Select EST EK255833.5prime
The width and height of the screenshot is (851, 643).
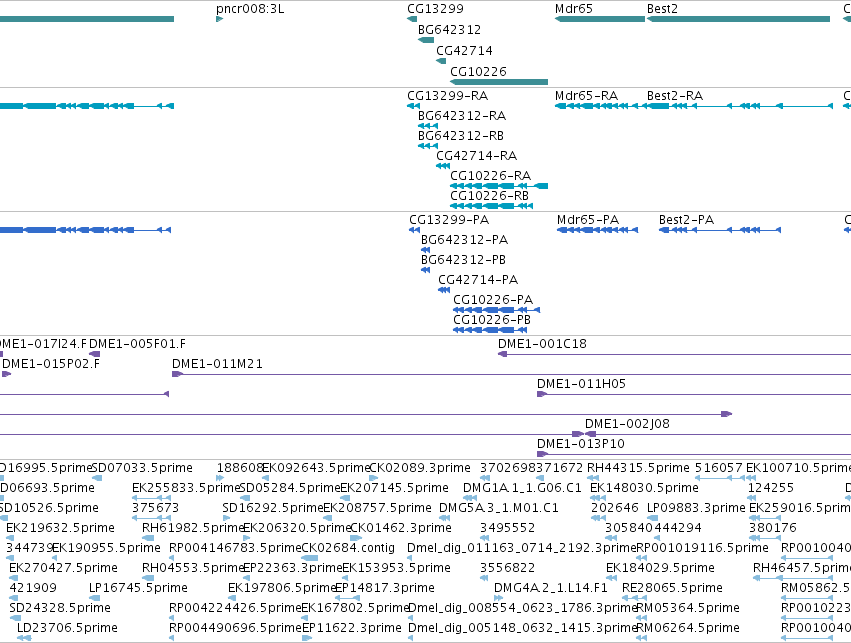click(x=186, y=488)
